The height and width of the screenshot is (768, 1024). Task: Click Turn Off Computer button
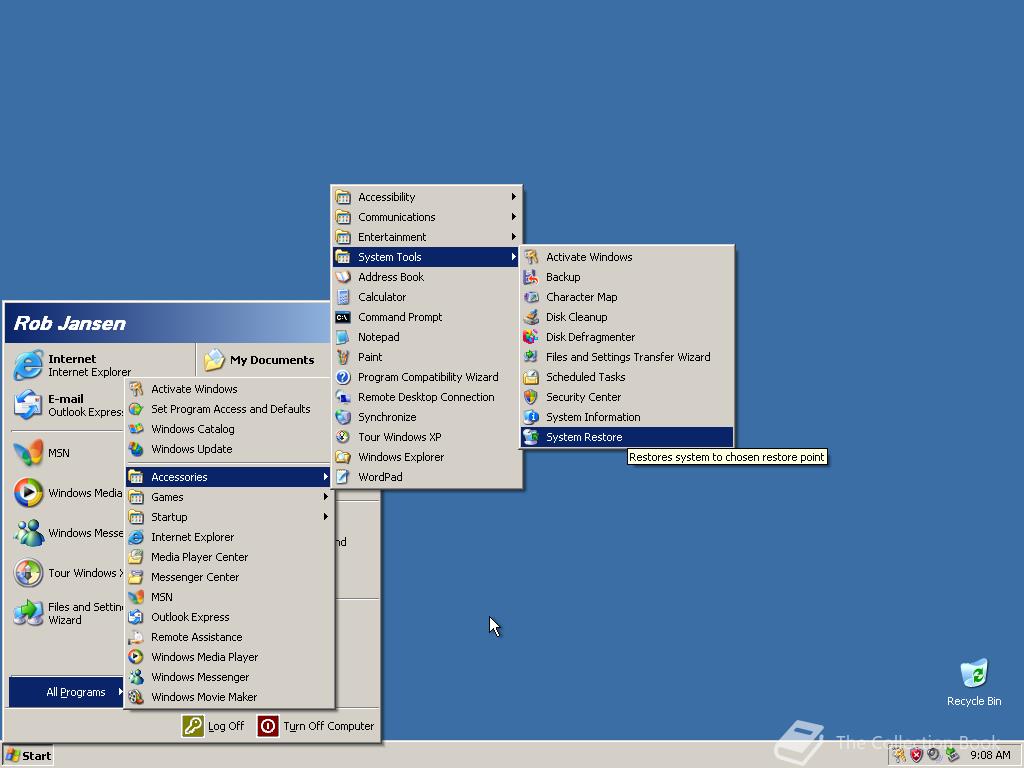tap(316, 726)
